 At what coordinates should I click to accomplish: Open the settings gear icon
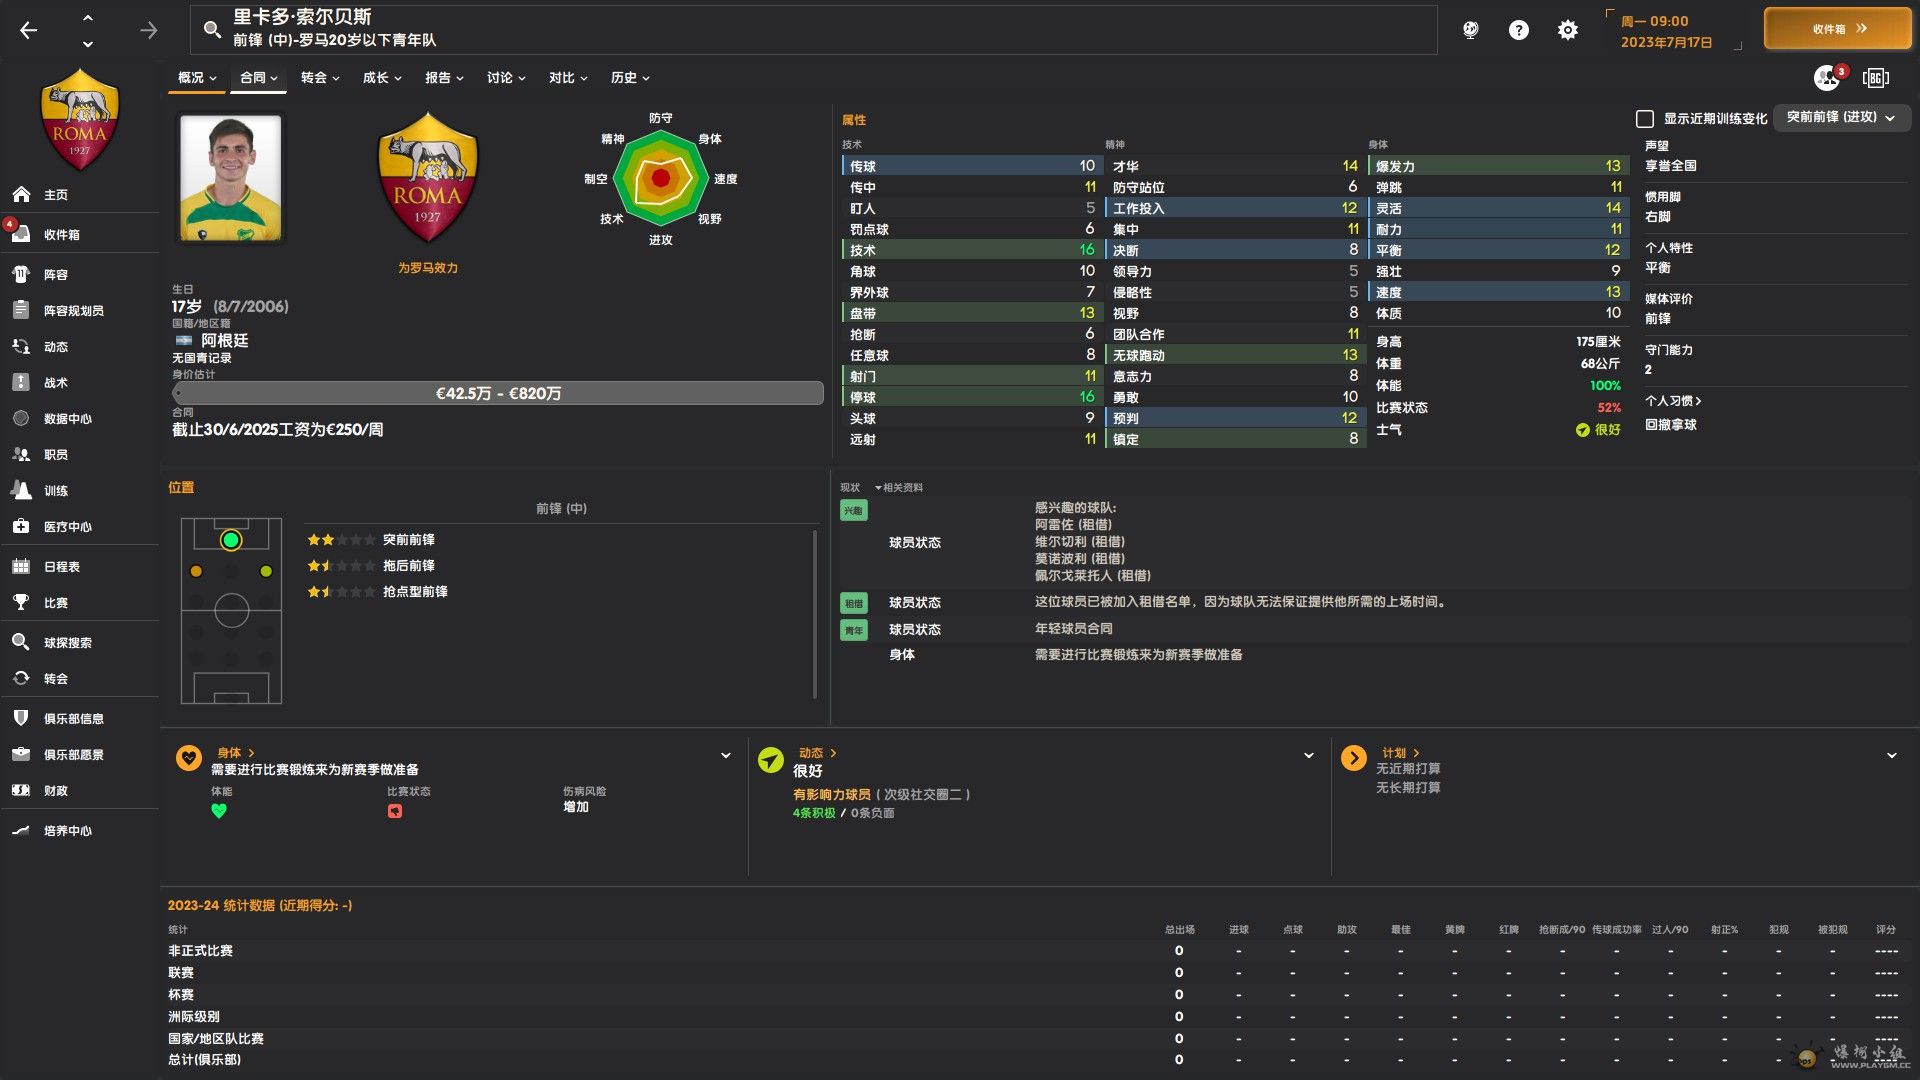1567,30
